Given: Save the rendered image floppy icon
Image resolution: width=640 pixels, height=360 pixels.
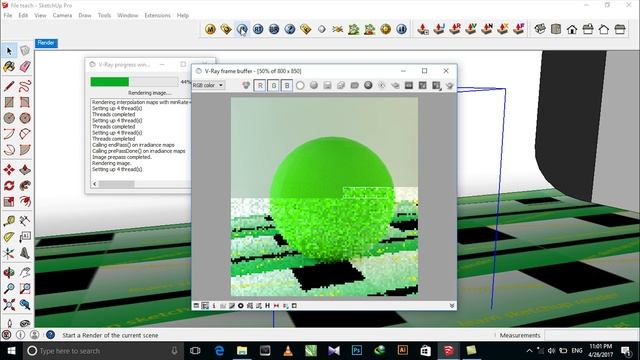Looking at the screenshot, I should pyautogui.click(x=327, y=85).
